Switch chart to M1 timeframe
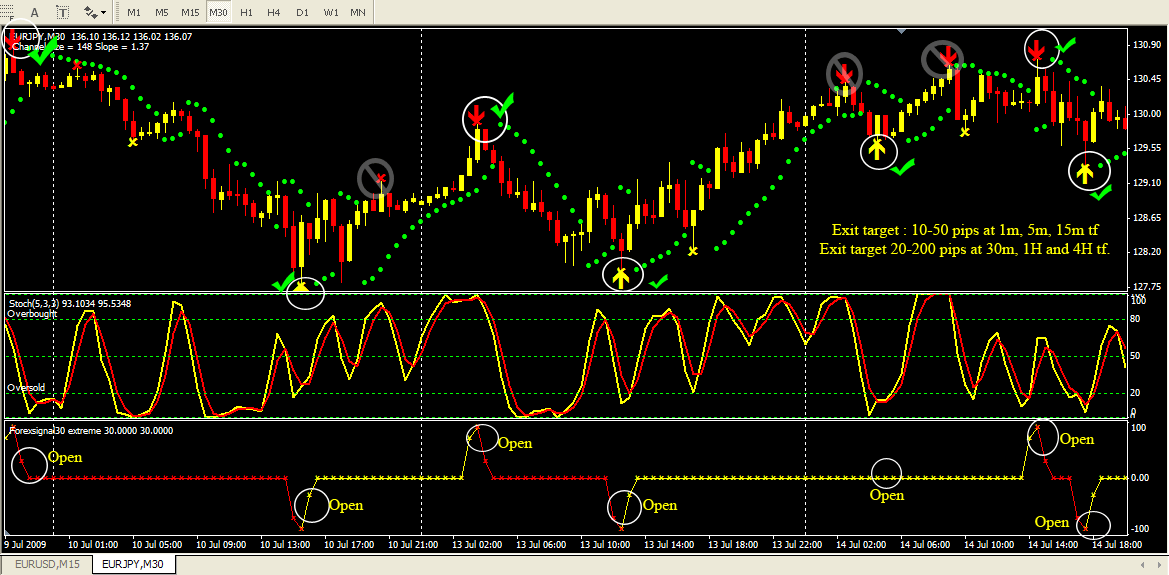 point(134,12)
